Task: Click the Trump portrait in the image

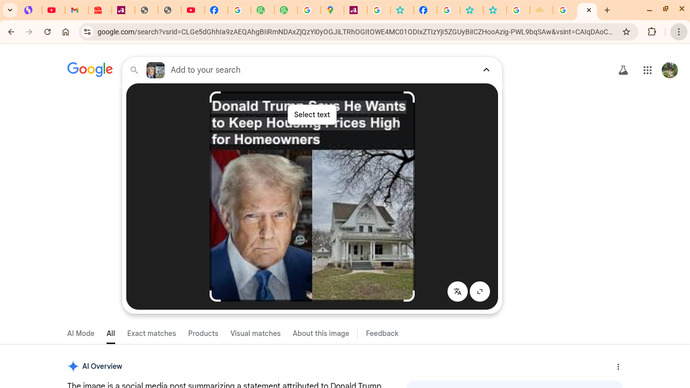Action: point(261,225)
